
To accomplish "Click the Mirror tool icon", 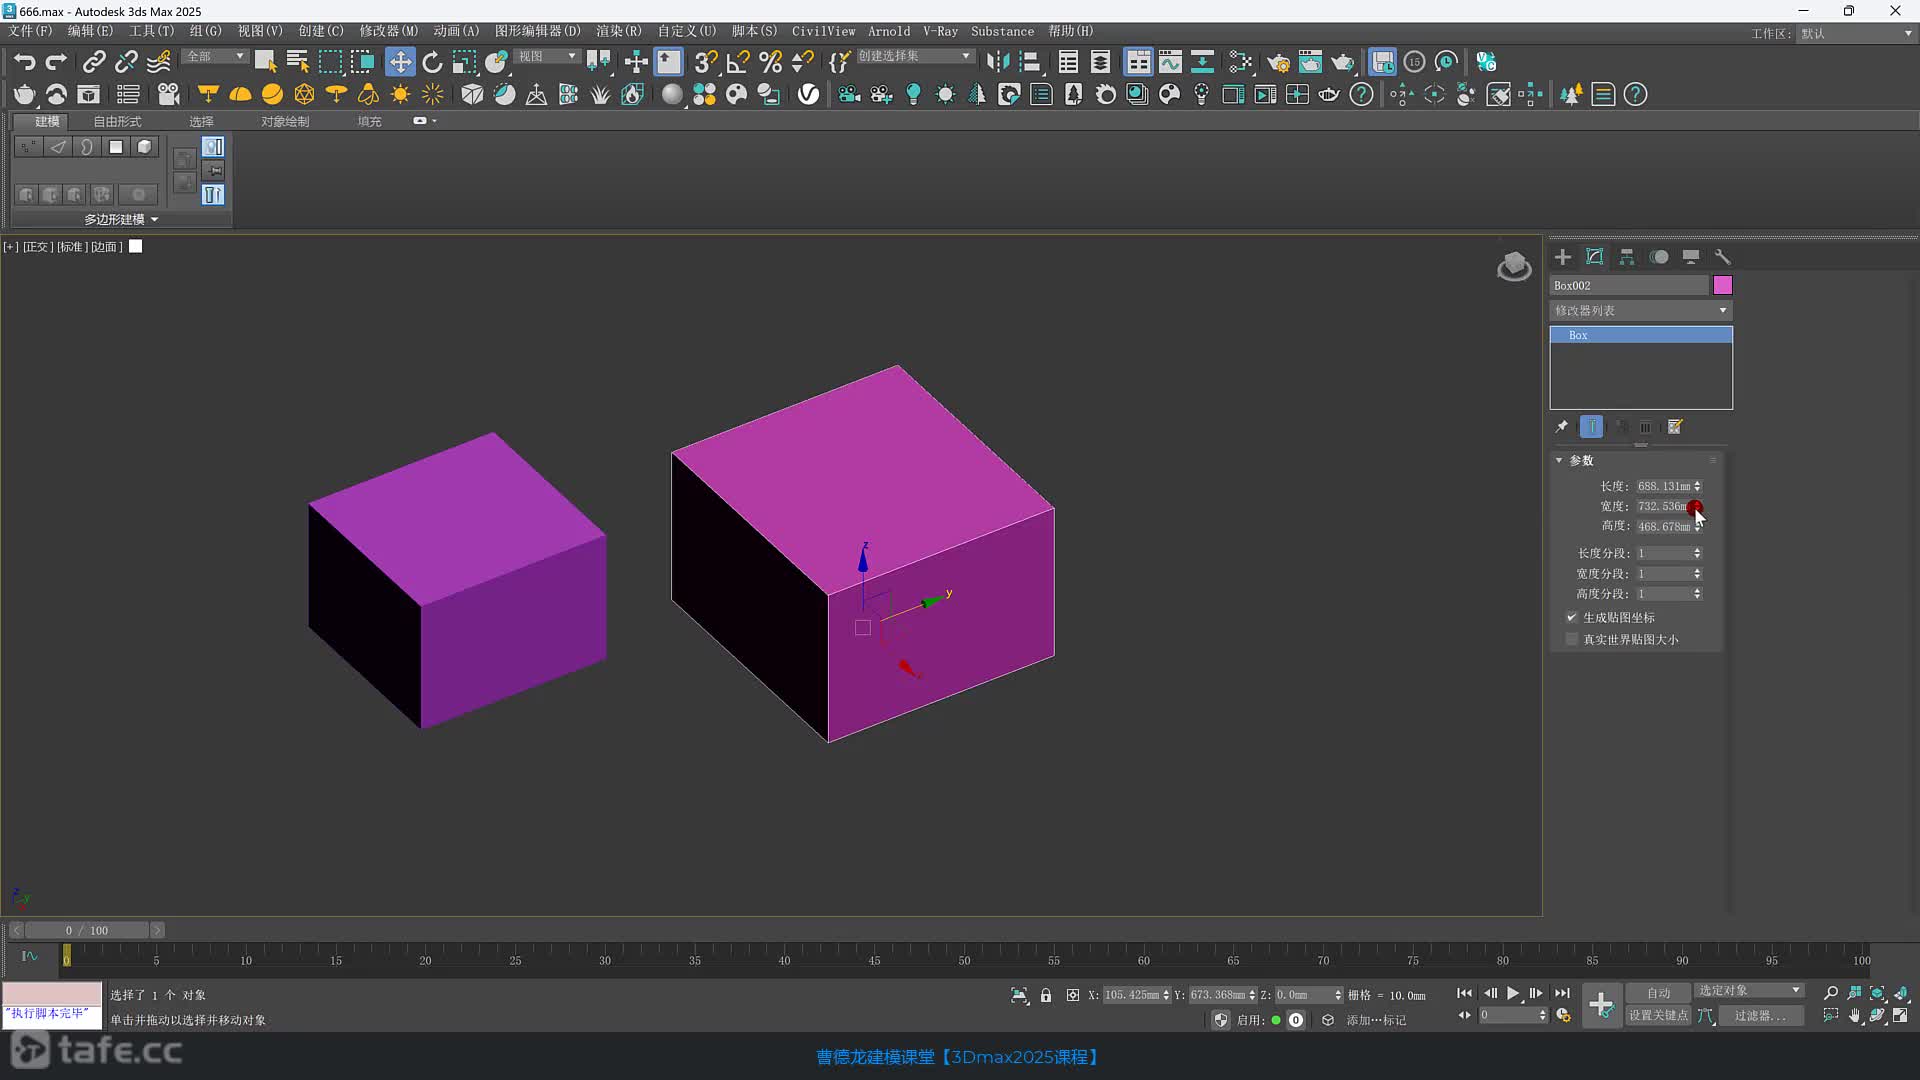I will [x=997, y=62].
